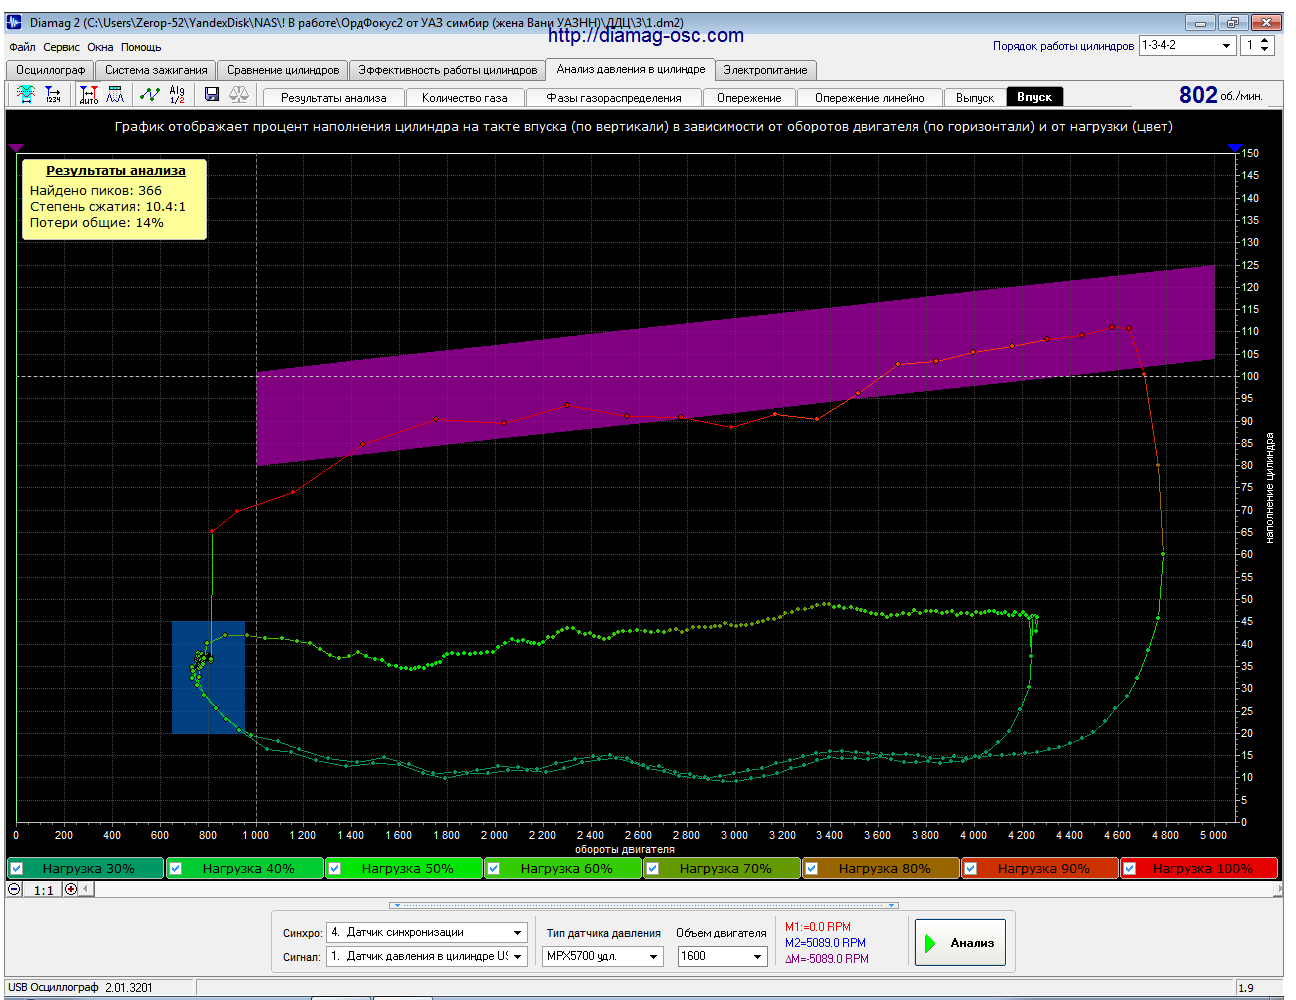1296x1000 pixels.
Task: Click the M2=5089.0 RPM readout
Action: click(825, 943)
